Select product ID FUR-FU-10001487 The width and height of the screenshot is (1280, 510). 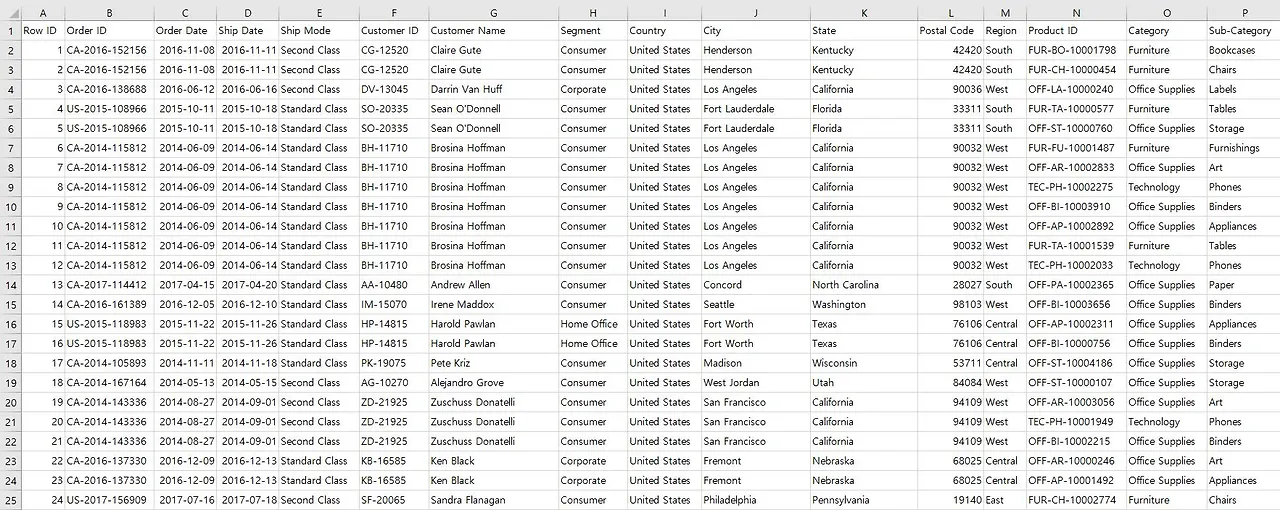(1075, 148)
